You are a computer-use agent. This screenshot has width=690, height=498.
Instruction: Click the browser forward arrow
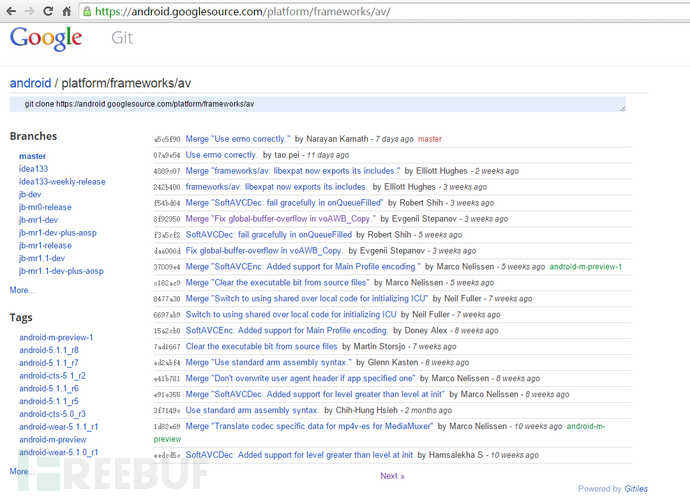coord(29,12)
